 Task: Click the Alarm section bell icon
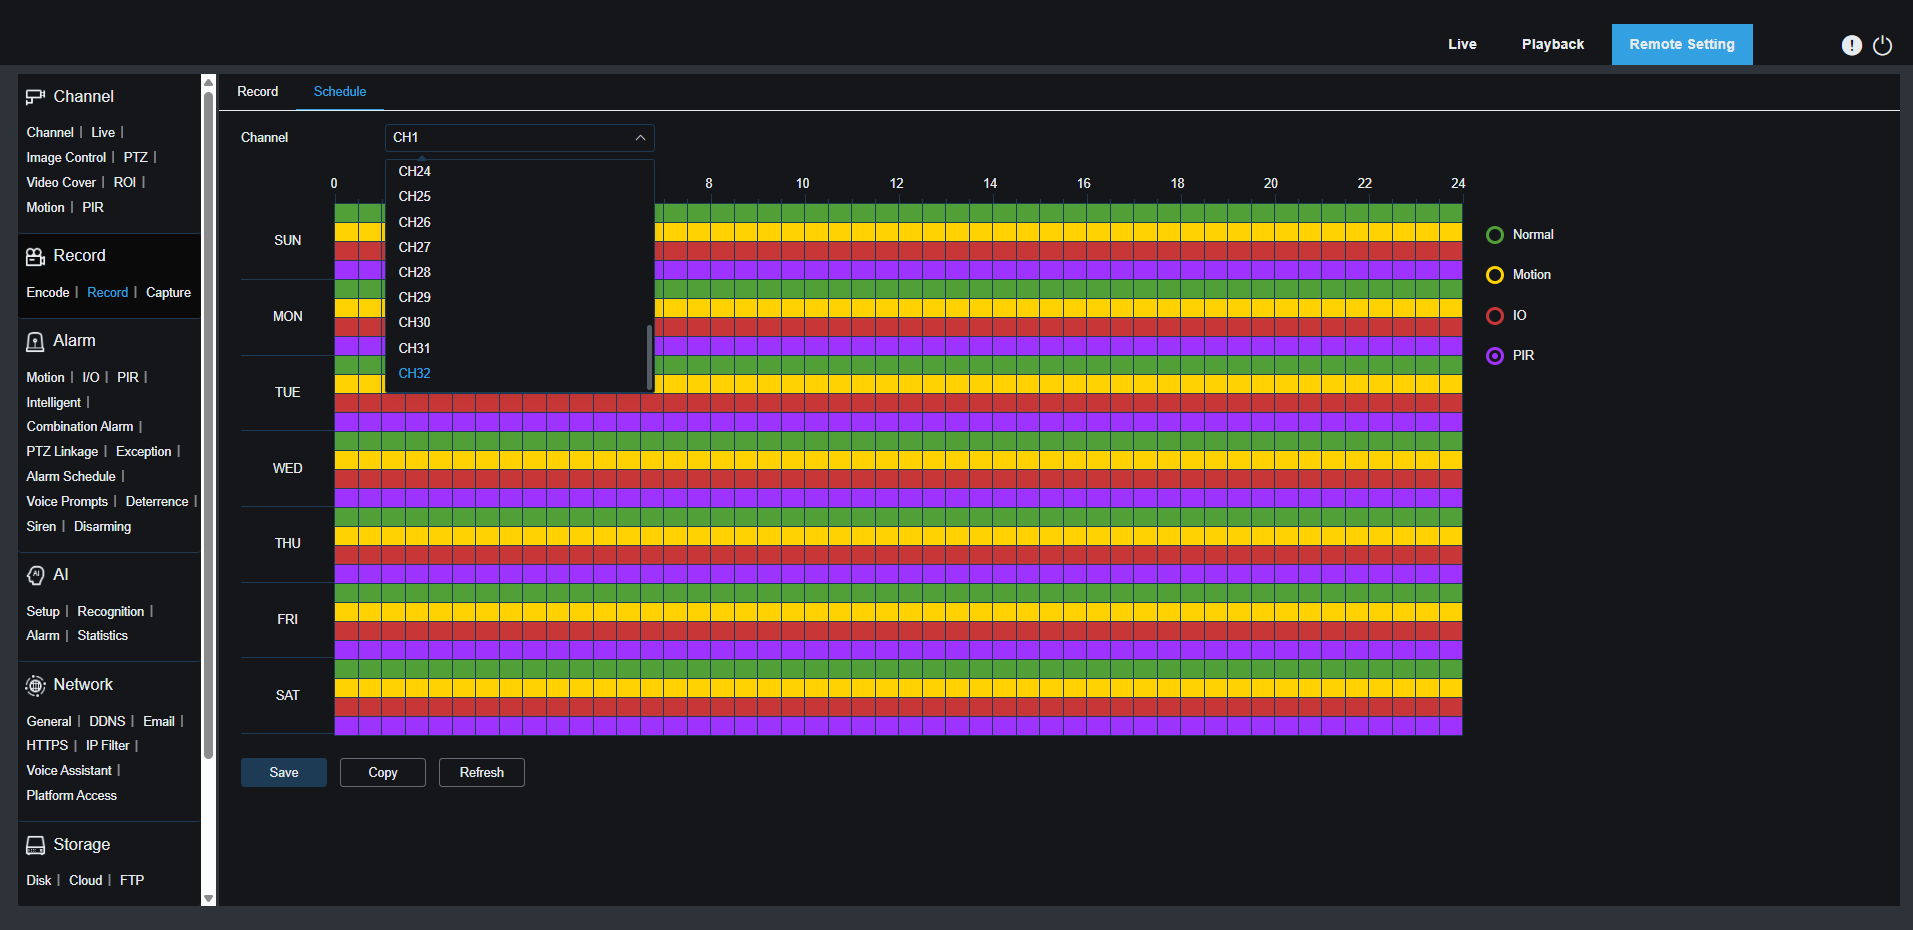click(x=35, y=341)
